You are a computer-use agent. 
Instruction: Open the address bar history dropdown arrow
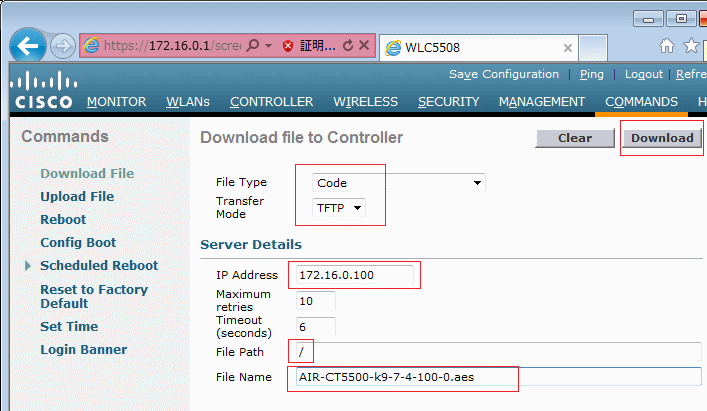point(269,46)
